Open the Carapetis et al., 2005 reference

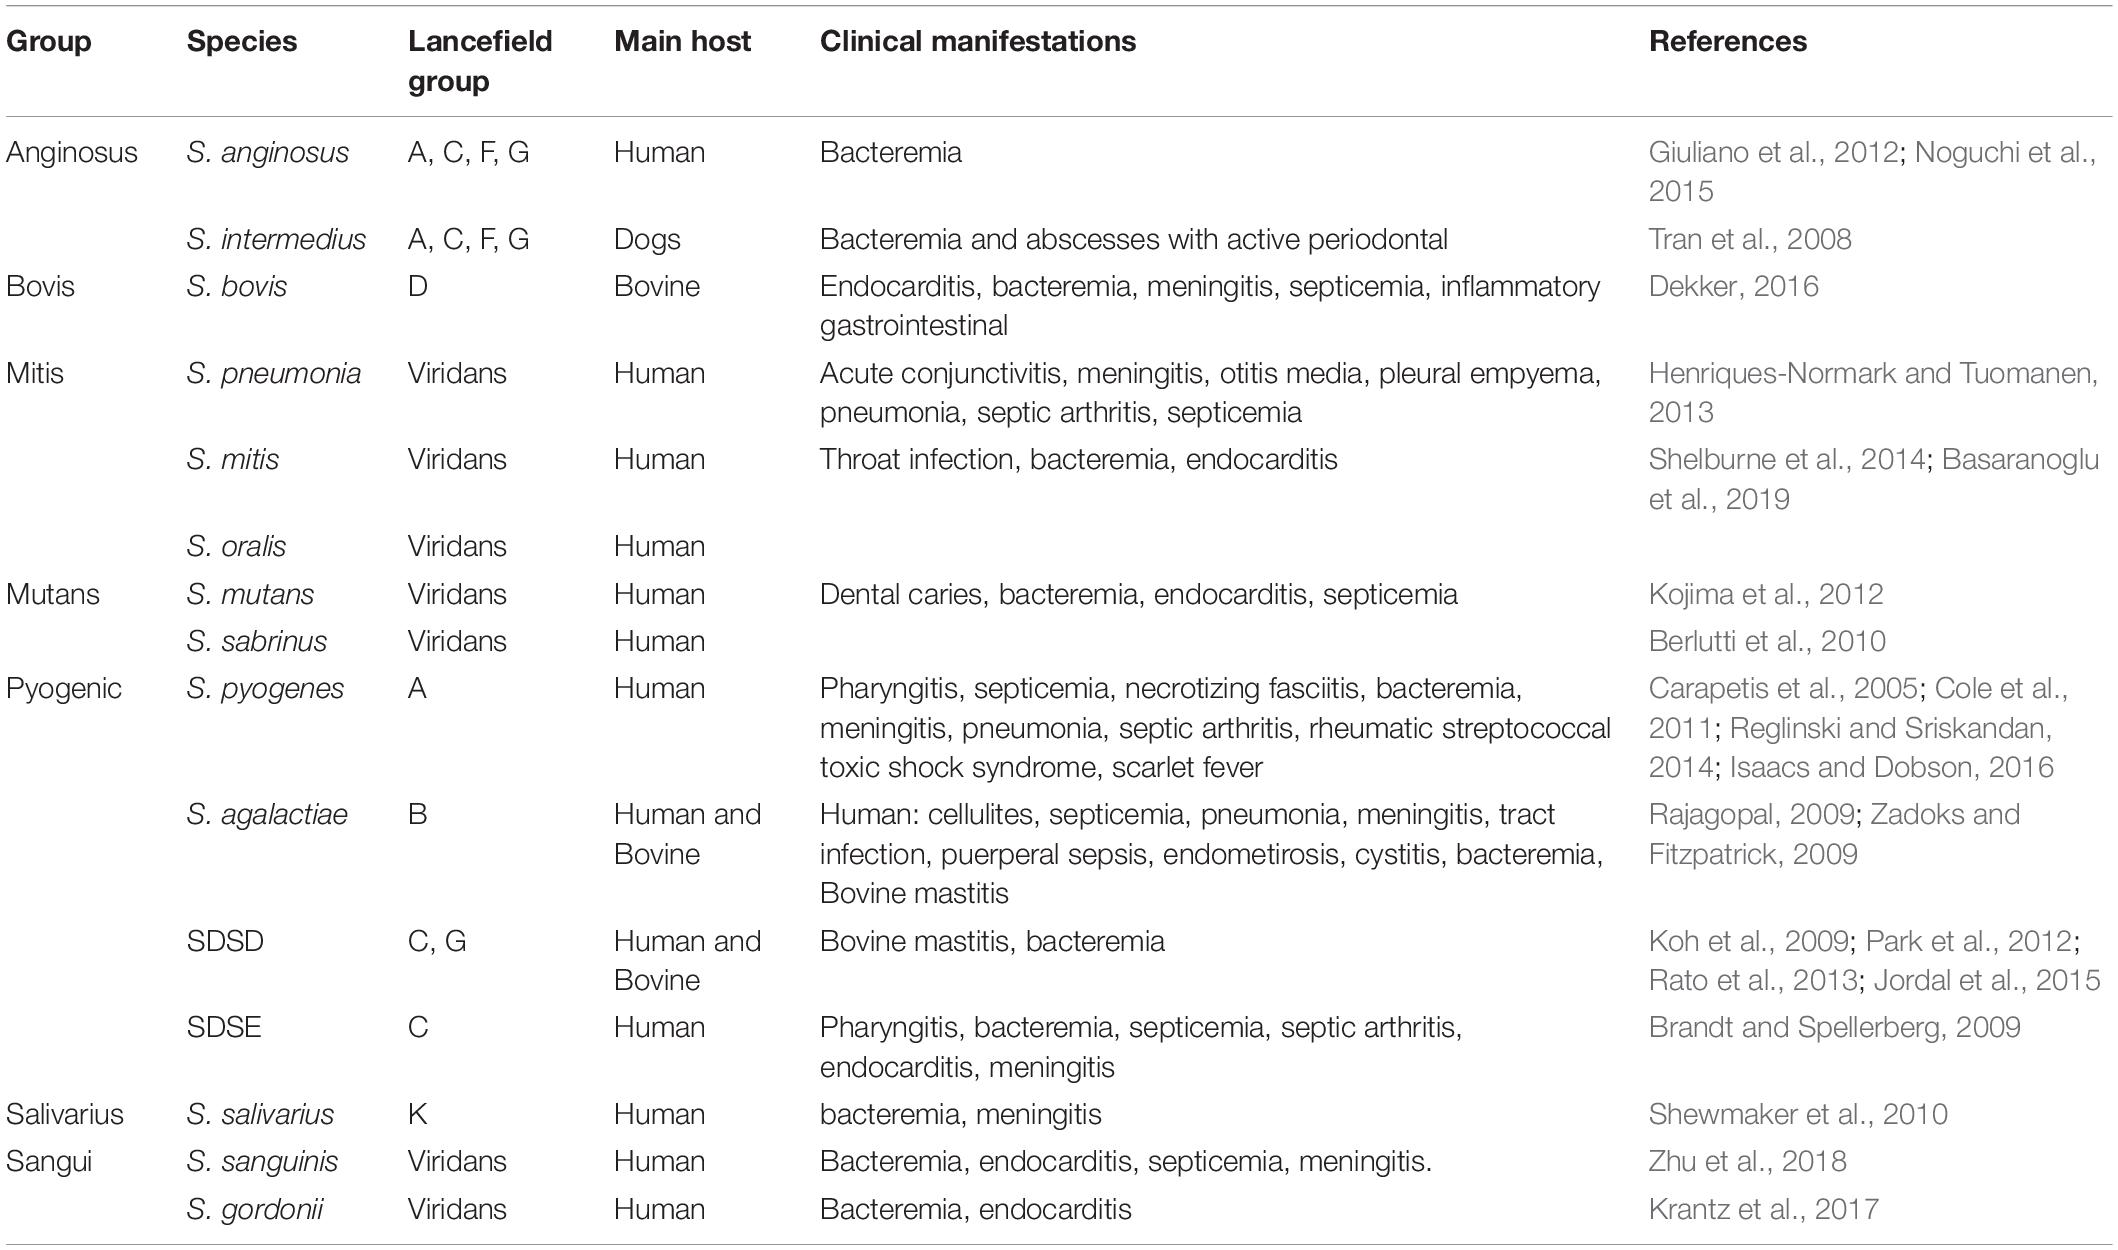point(1783,688)
